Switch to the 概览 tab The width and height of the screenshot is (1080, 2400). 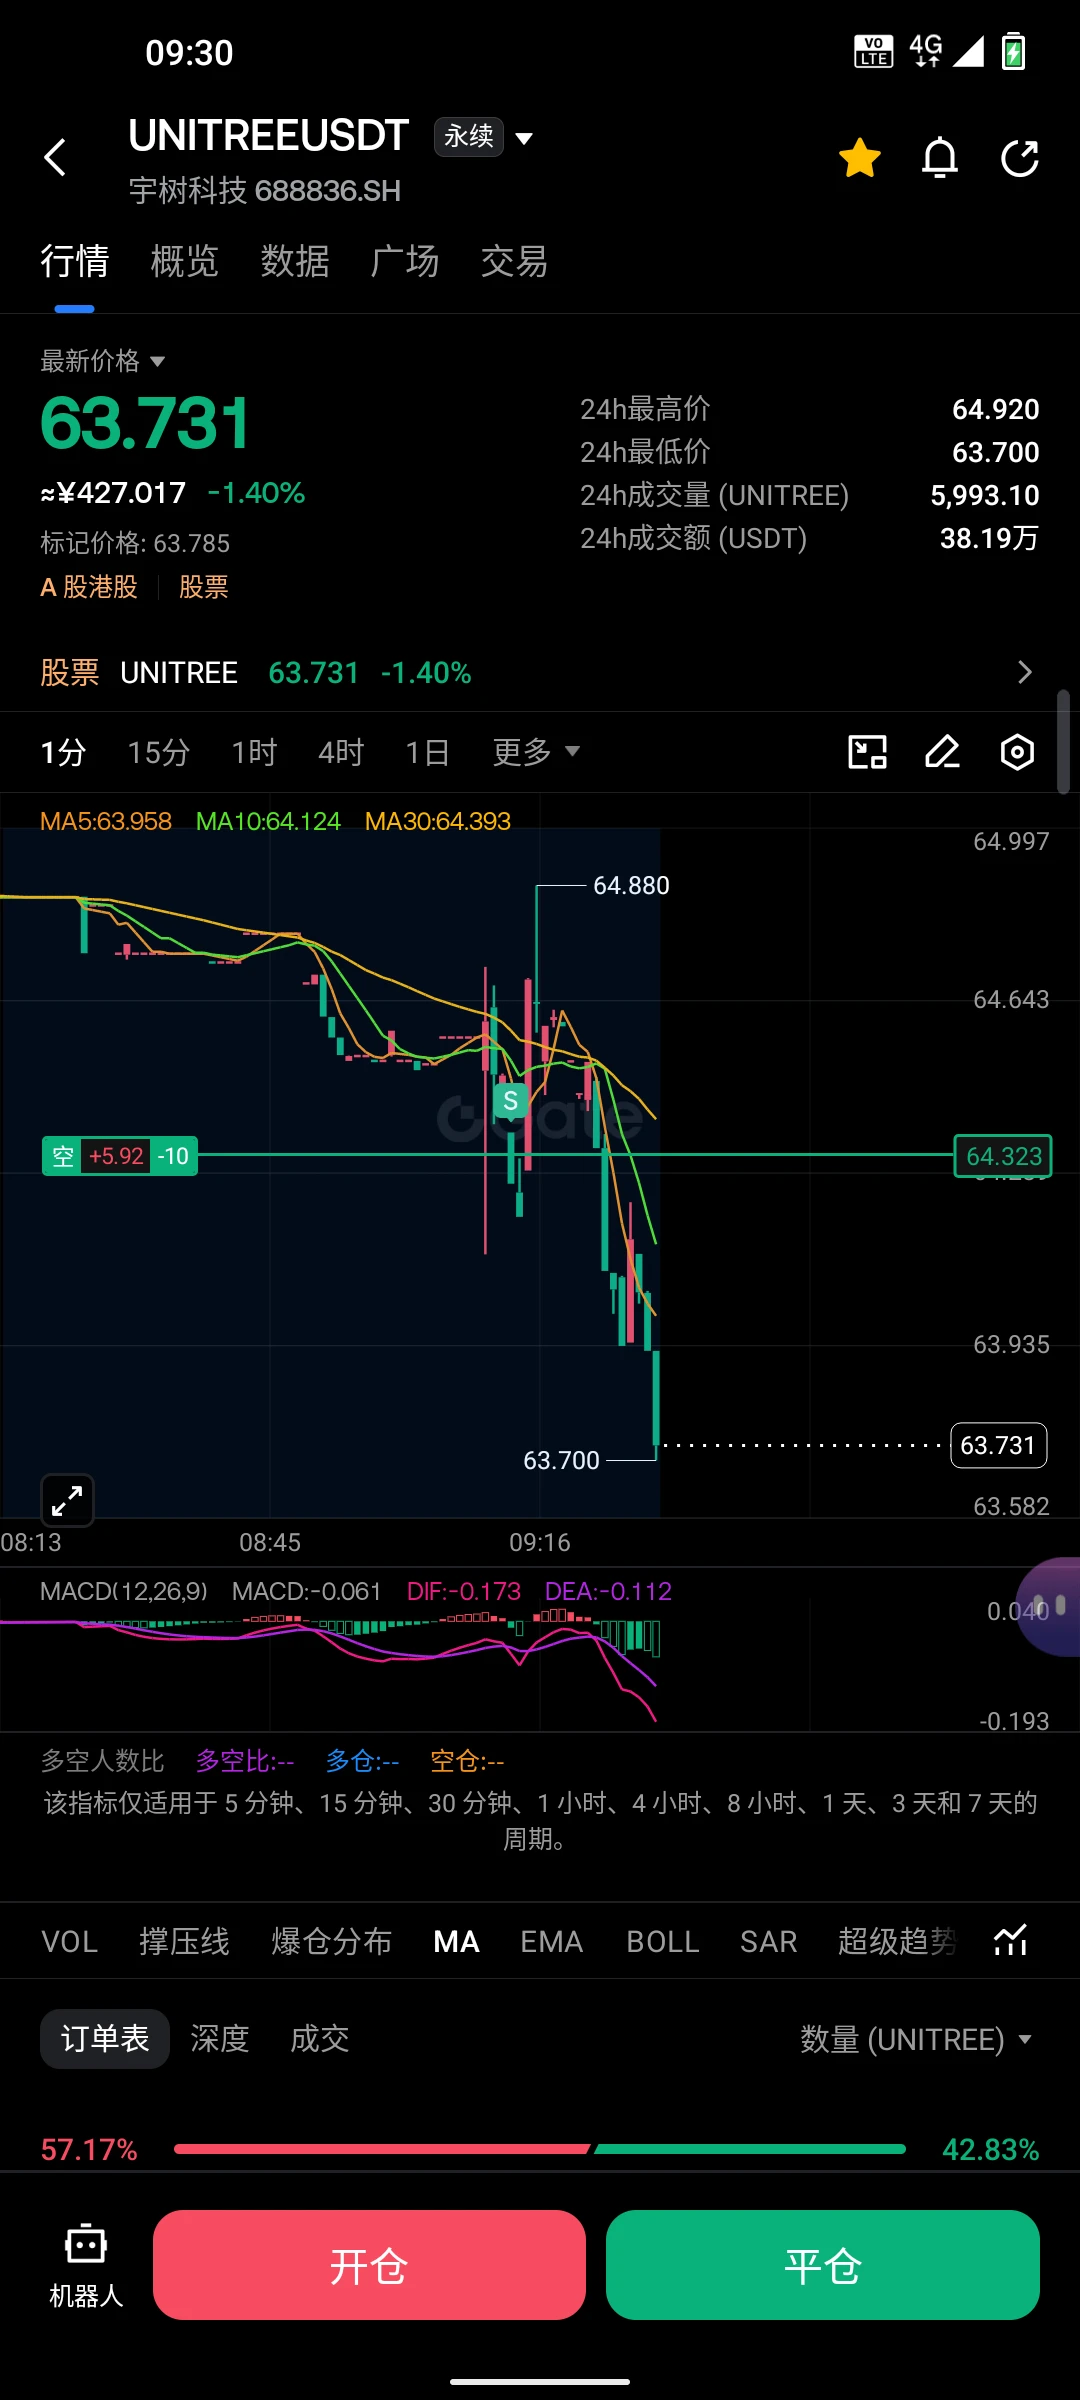(185, 262)
